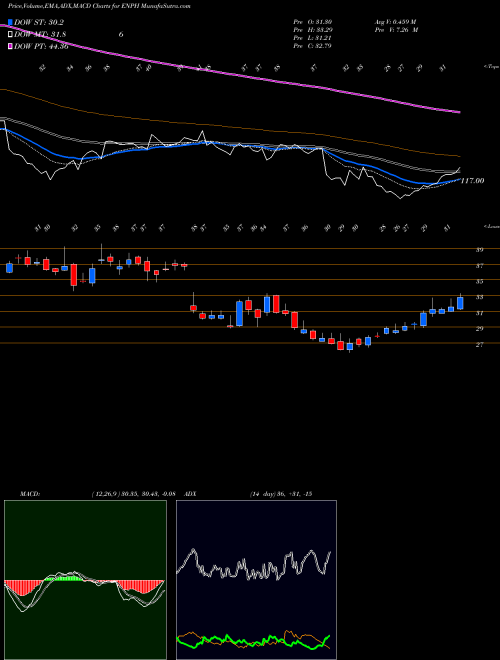This screenshot has width=500, height=660.
Task: Click the 37 price axis label
Action: click(x=479, y=266)
